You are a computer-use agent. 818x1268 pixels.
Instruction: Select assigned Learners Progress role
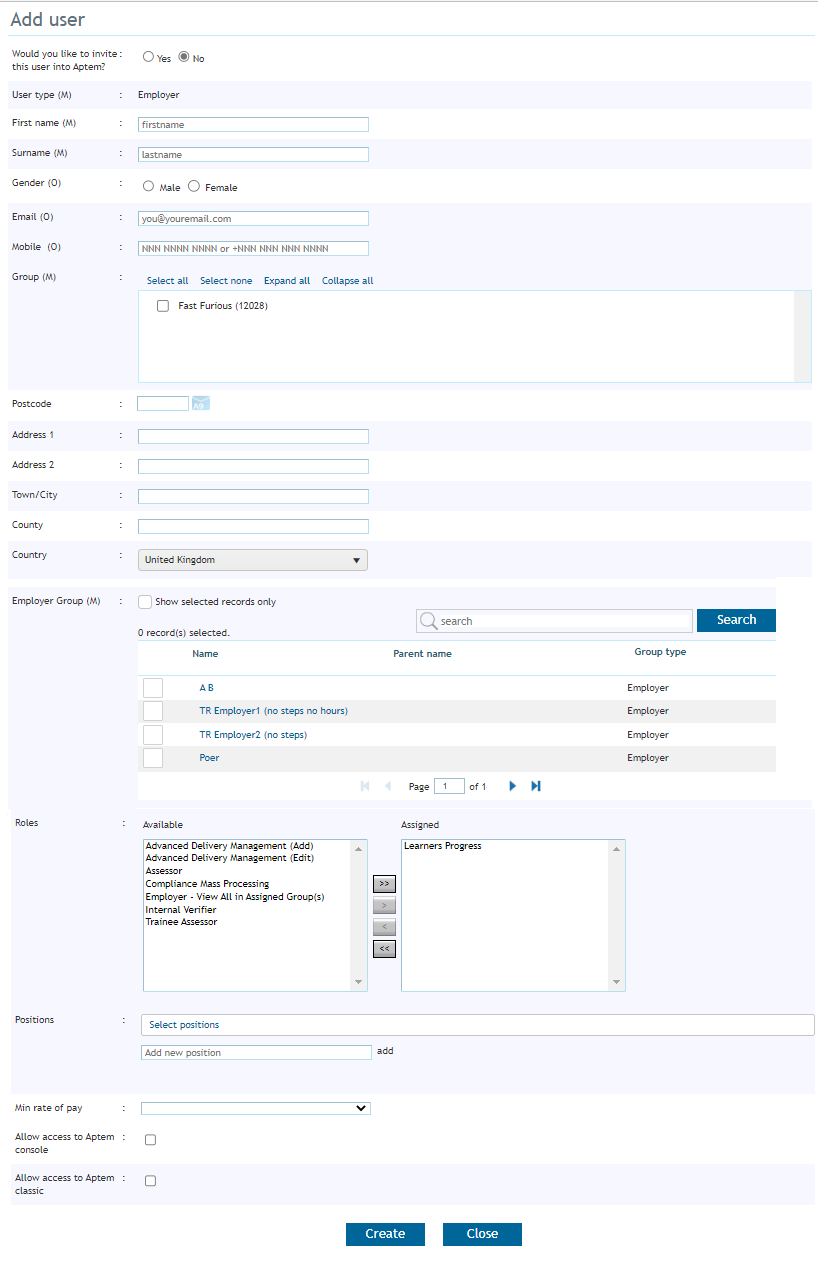click(x=442, y=846)
